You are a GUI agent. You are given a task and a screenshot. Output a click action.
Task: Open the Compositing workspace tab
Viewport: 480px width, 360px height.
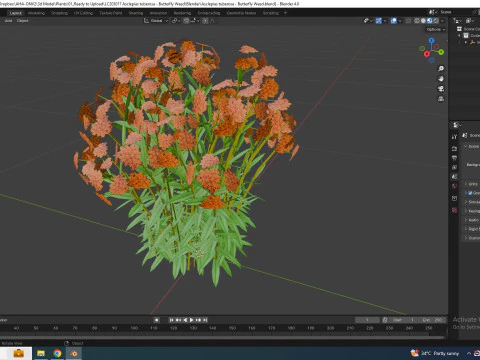click(209, 13)
